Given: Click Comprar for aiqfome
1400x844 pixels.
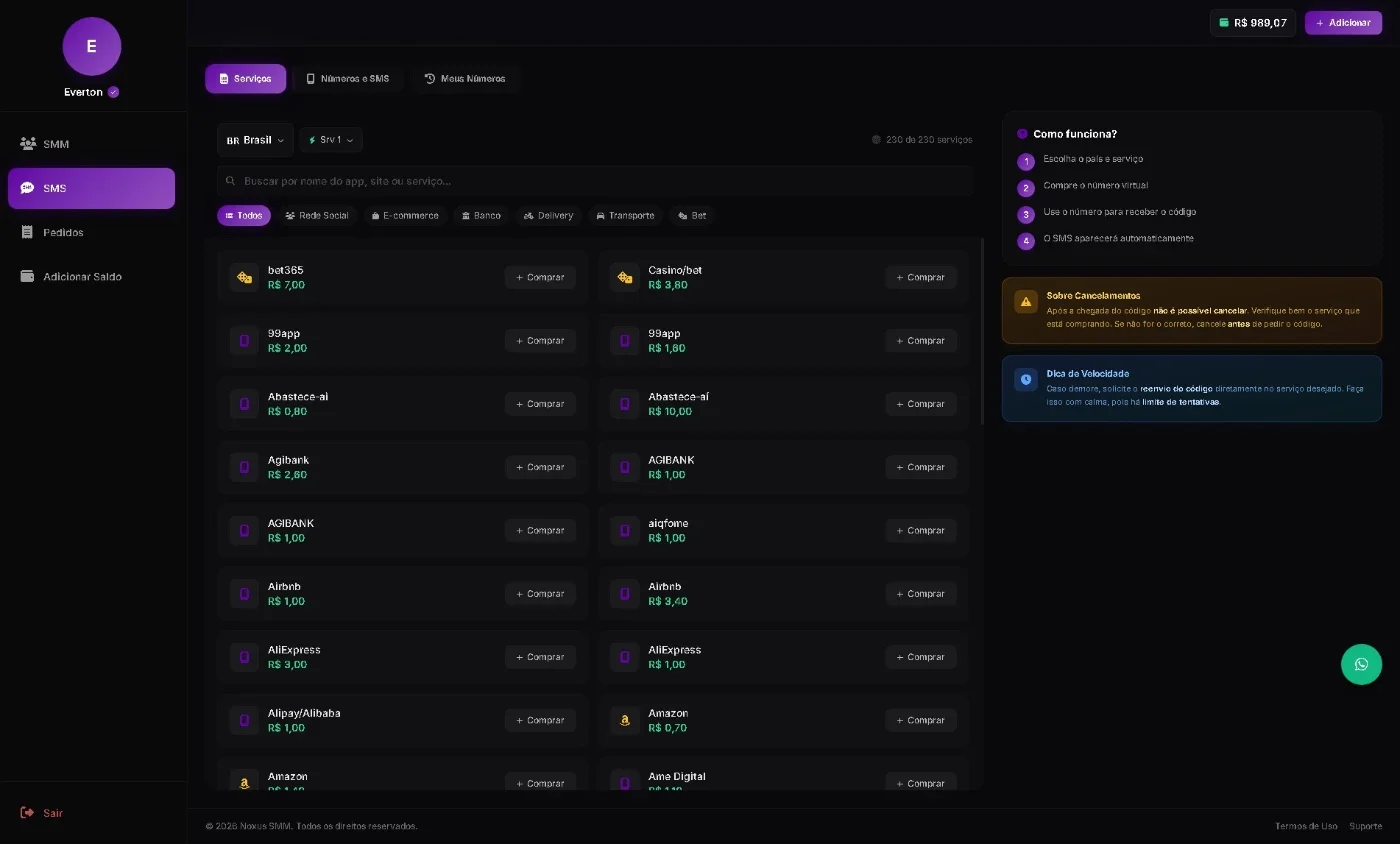Looking at the screenshot, I should click(x=921, y=530).
